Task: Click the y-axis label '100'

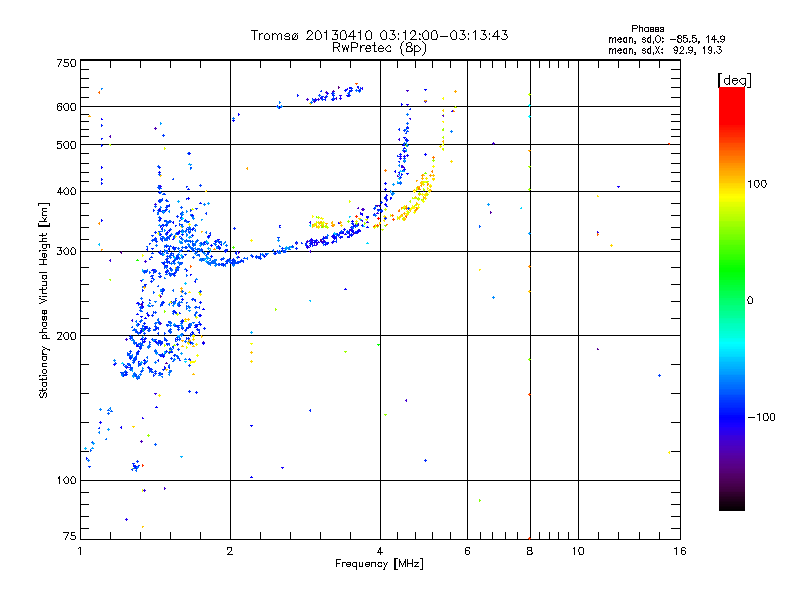Action: (x=66, y=480)
